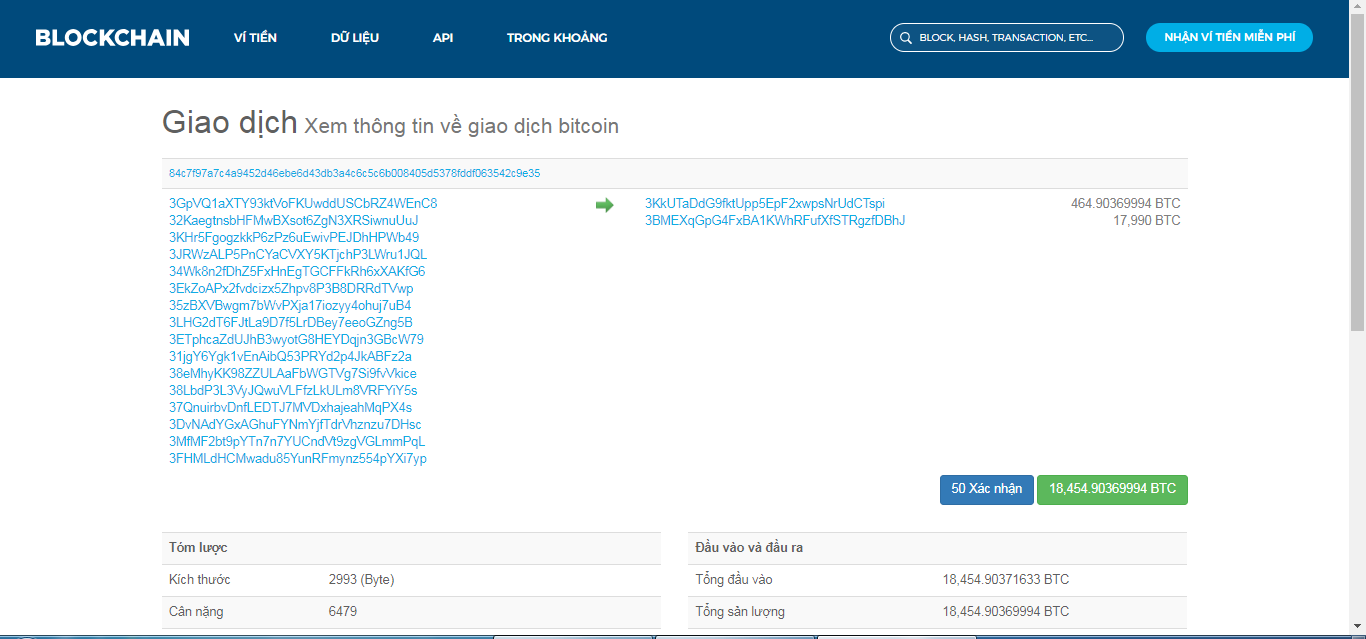Open the API menu item
This screenshot has height=639, width=1366.
click(x=443, y=38)
